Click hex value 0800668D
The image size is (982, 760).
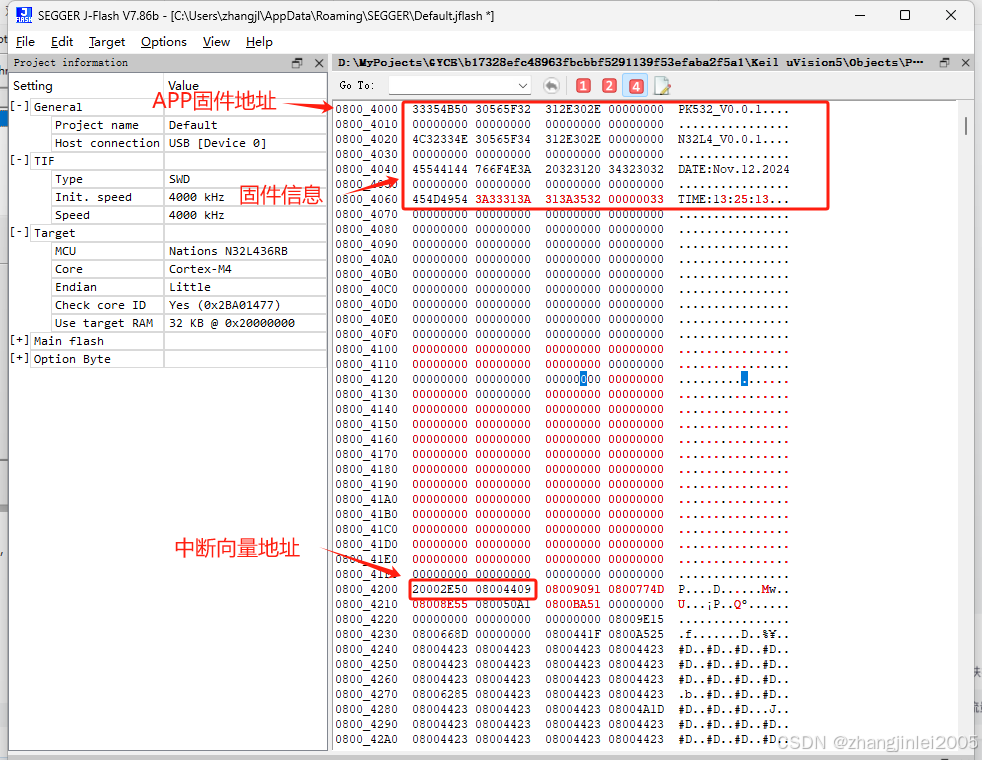coord(440,634)
